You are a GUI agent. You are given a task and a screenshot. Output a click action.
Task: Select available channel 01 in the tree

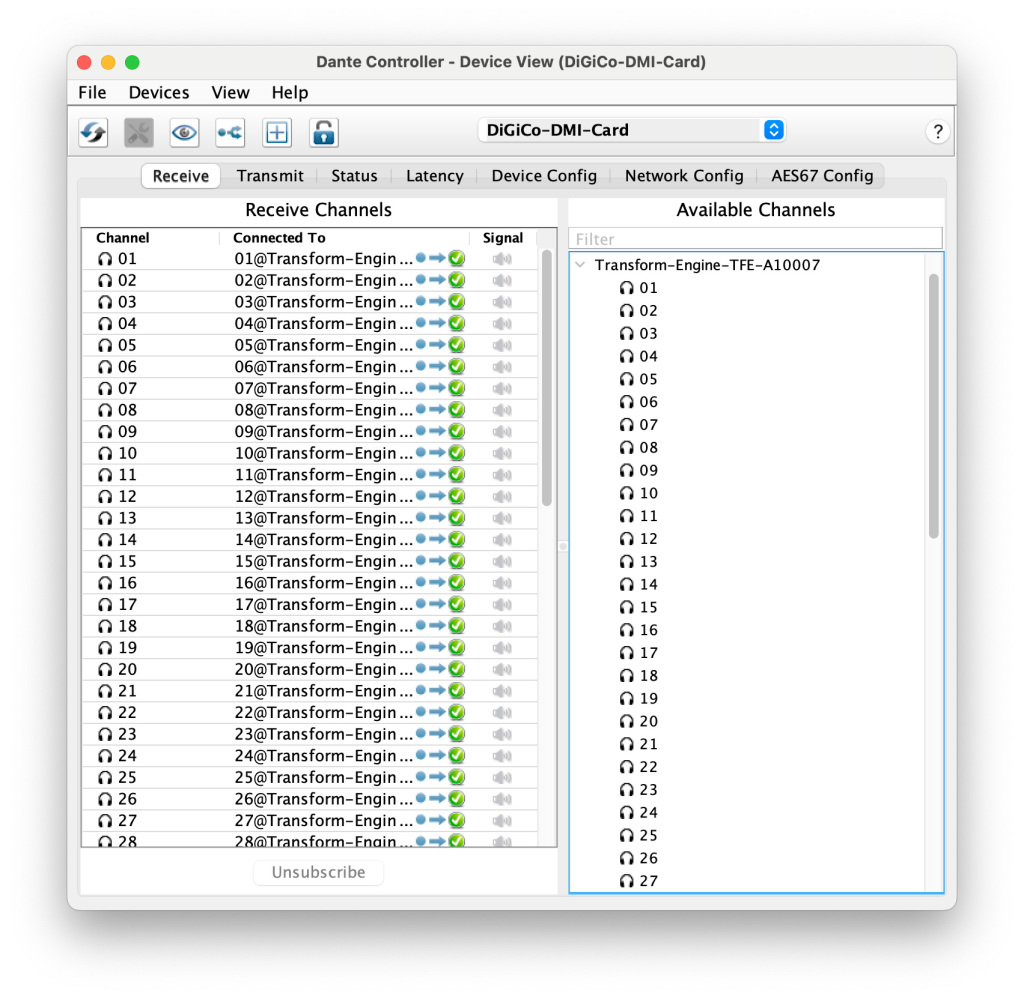648,288
